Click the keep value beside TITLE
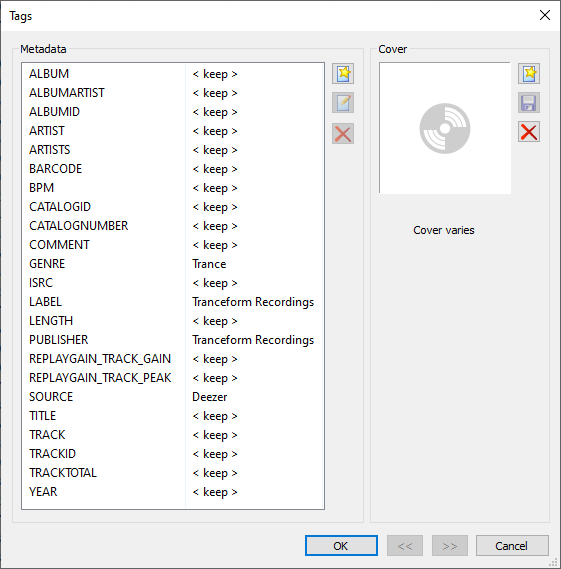 tap(215, 416)
